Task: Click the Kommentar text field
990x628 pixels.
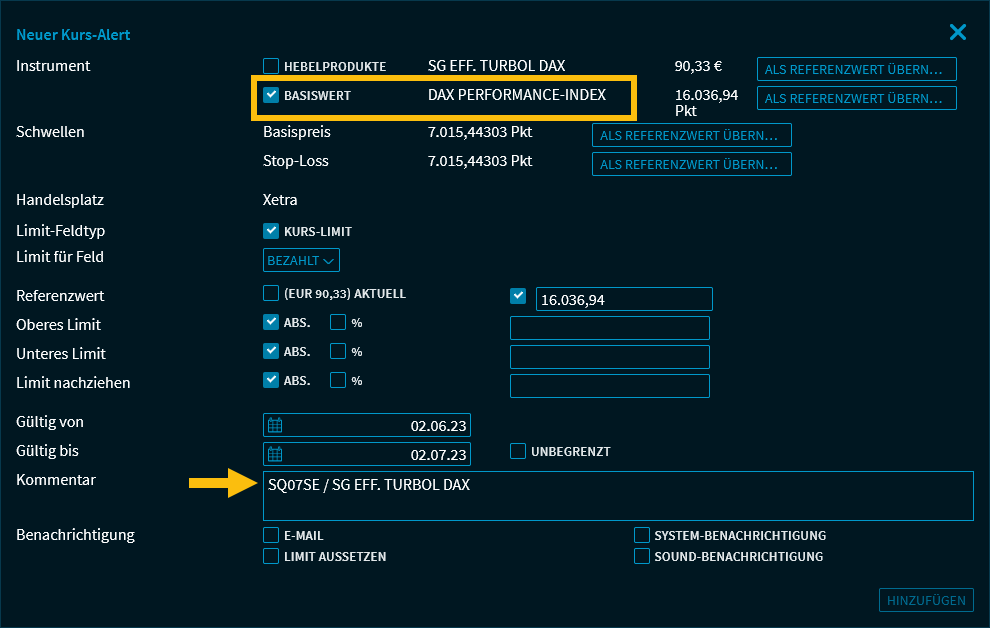Action: click(x=617, y=496)
